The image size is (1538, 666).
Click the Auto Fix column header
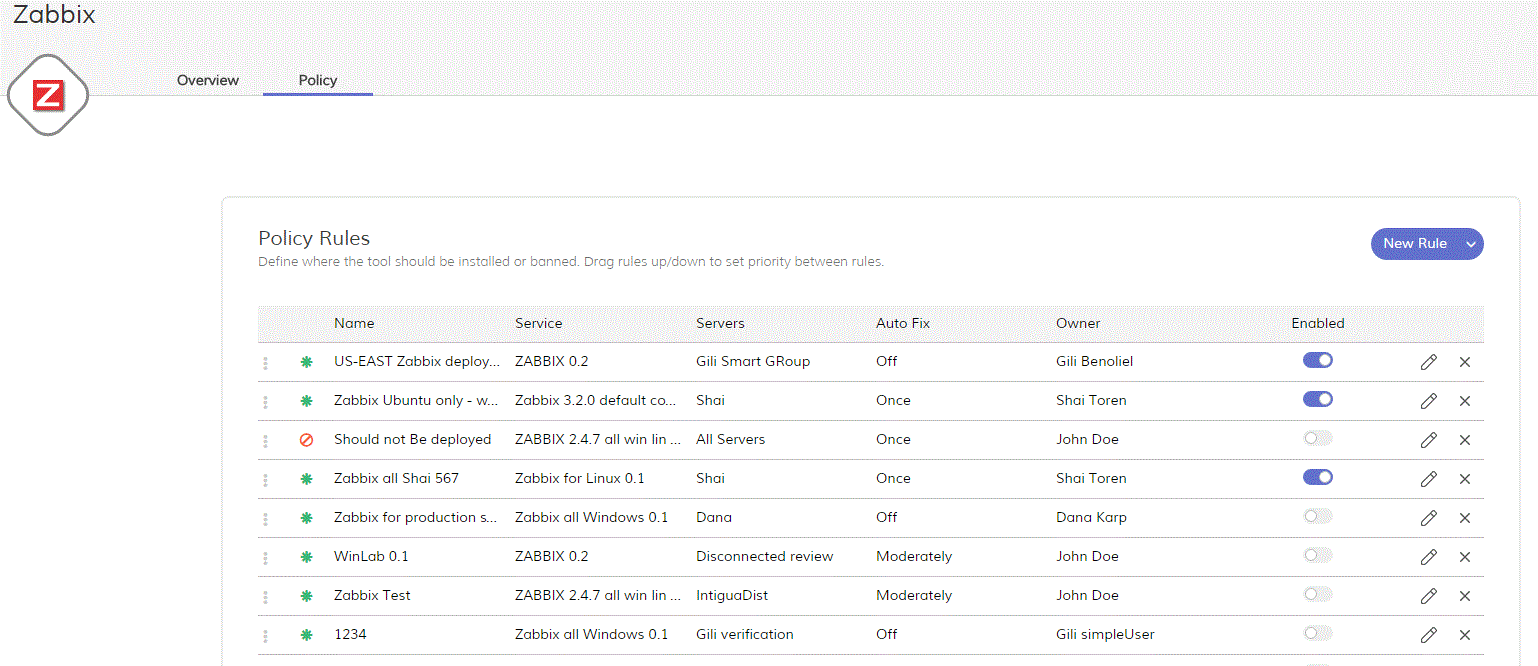coord(903,323)
